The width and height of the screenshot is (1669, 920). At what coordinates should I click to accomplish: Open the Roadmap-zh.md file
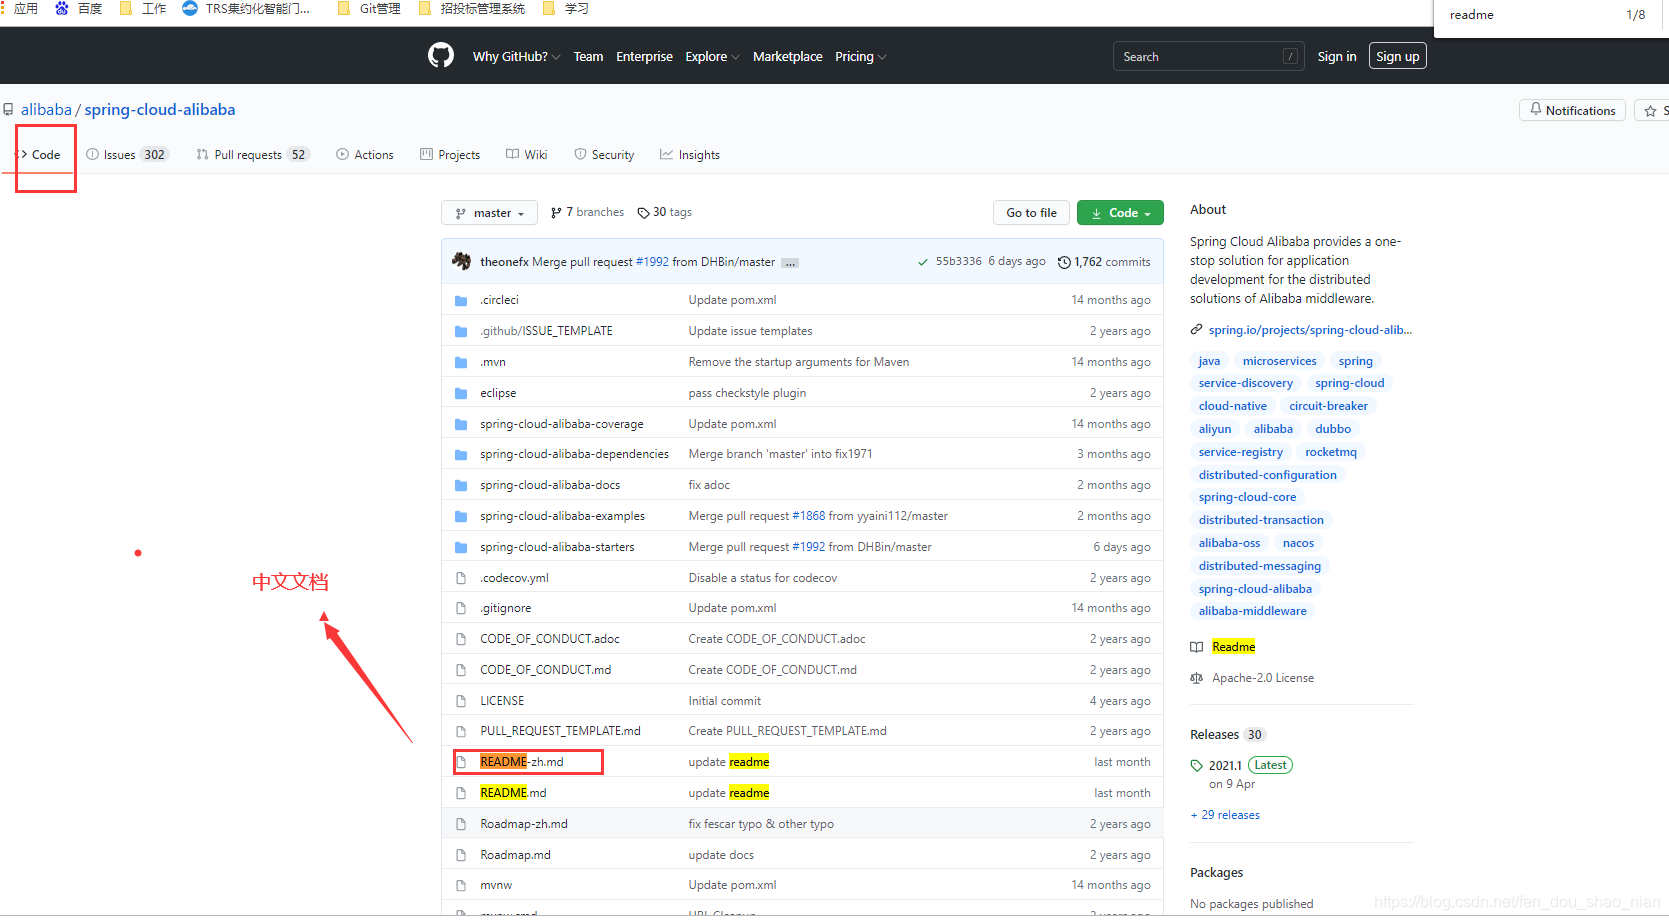point(524,824)
